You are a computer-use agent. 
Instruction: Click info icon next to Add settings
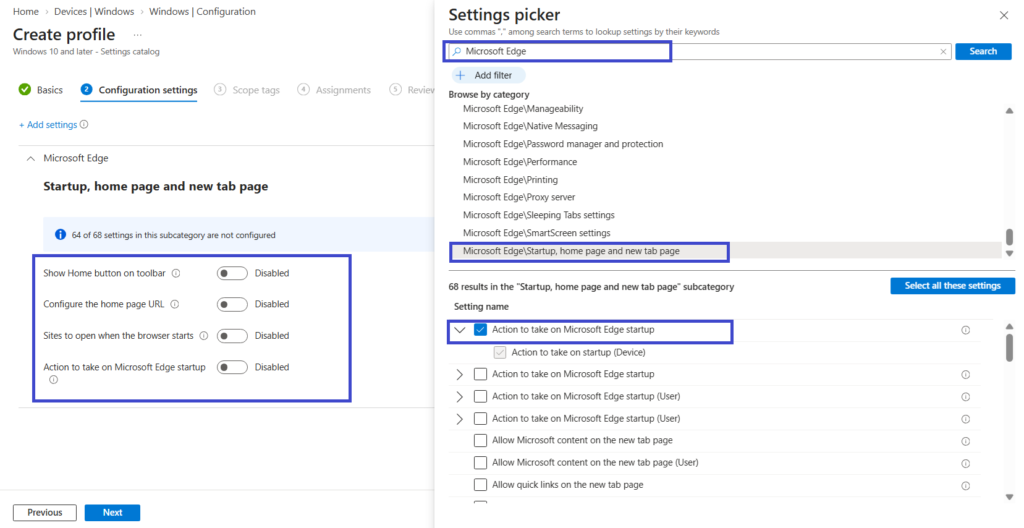[84, 124]
